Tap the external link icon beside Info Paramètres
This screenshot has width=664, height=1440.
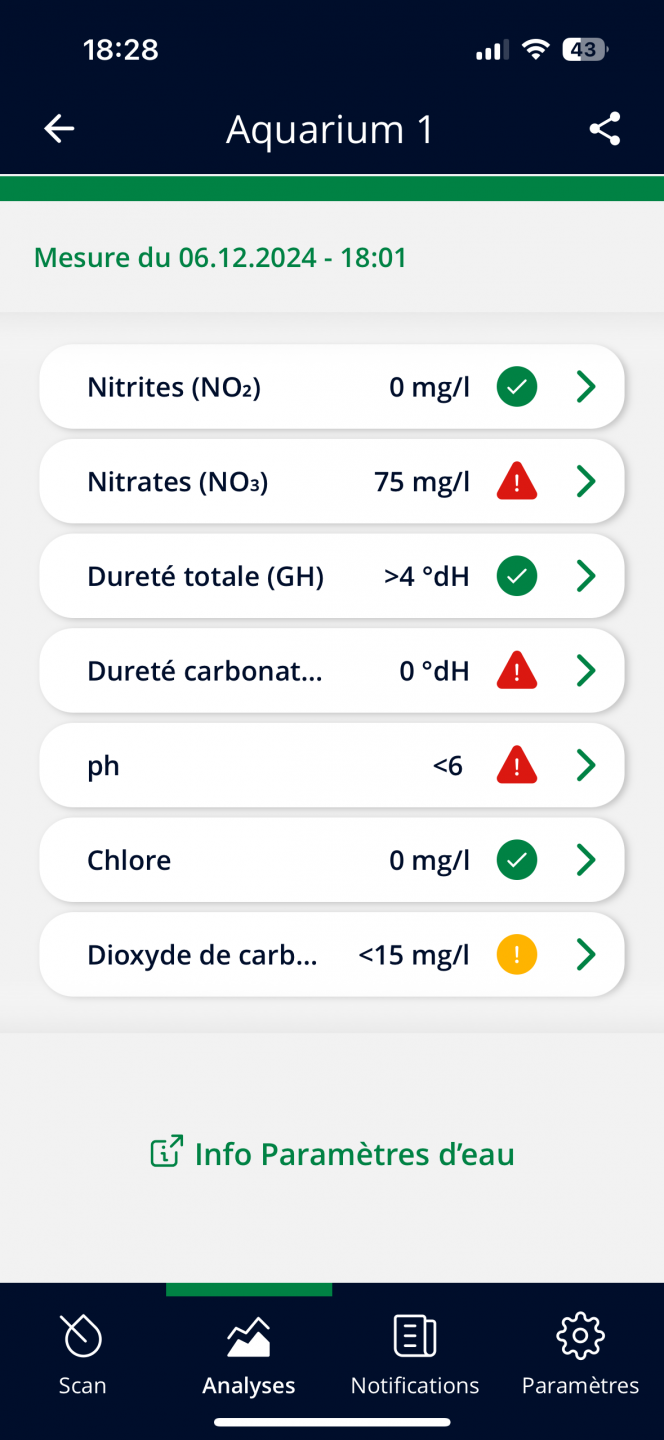(166, 1151)
